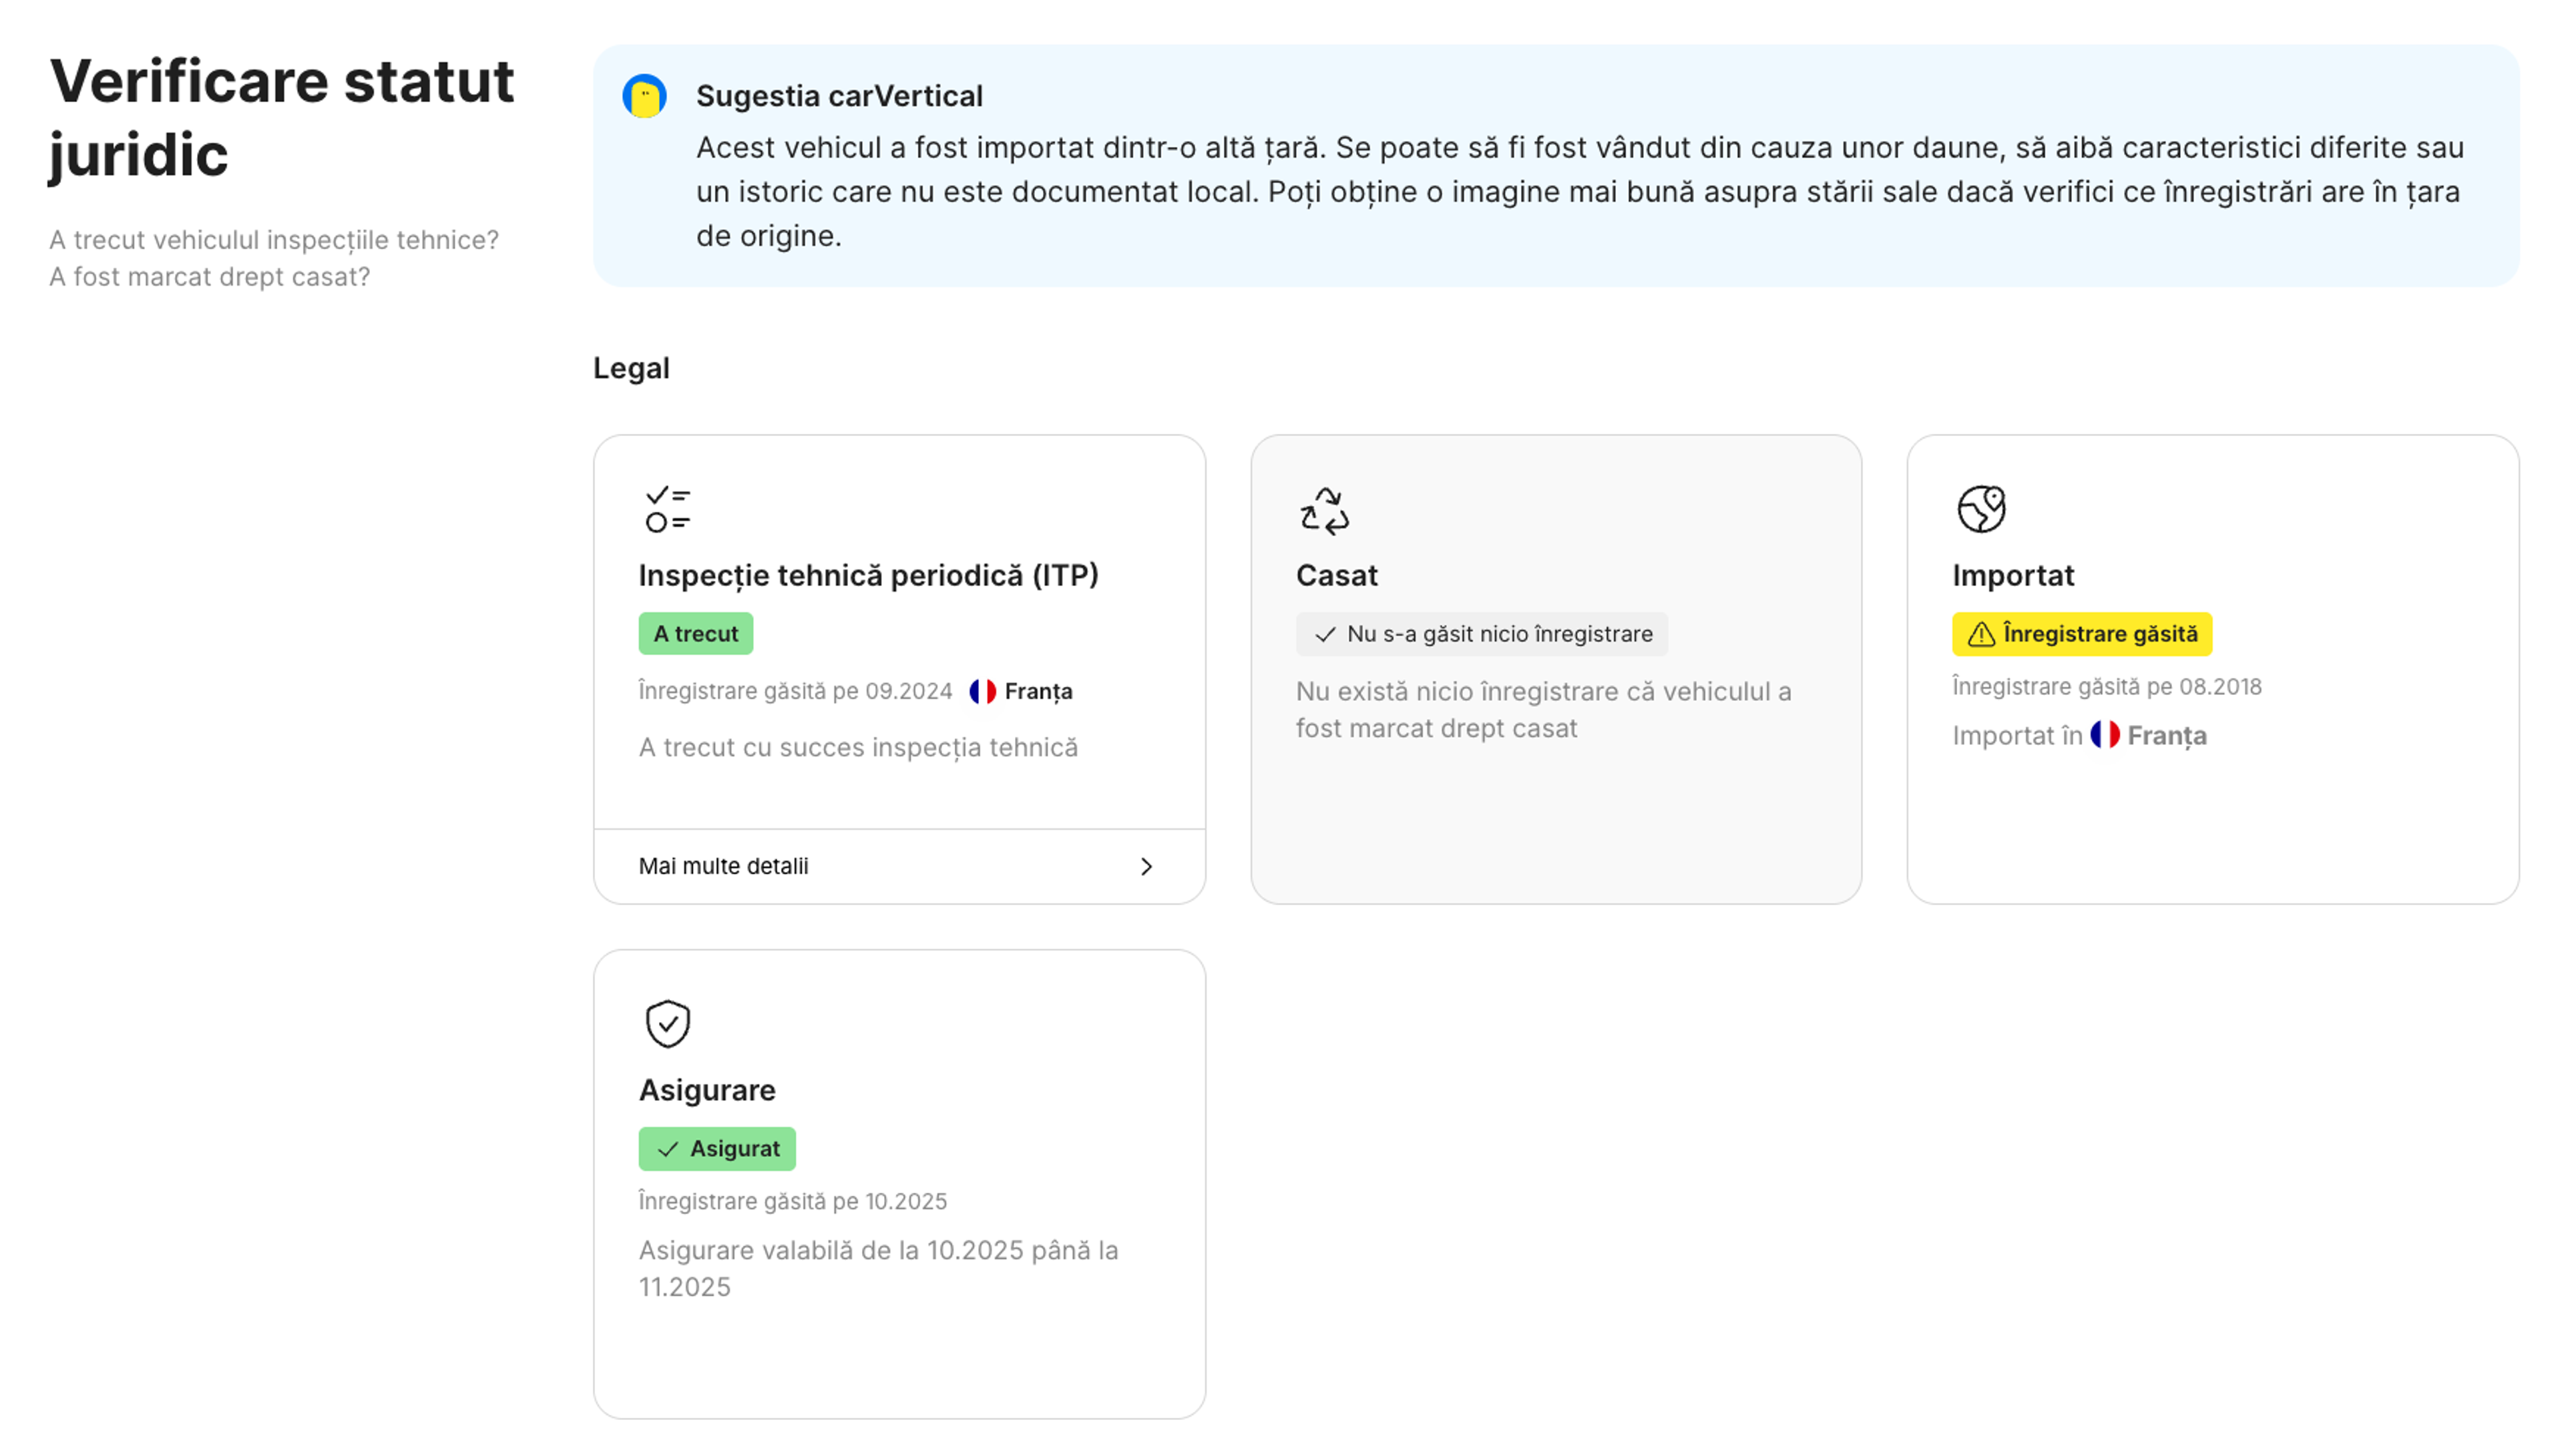
Task: Click the Legal section heading
Action: 631,368
